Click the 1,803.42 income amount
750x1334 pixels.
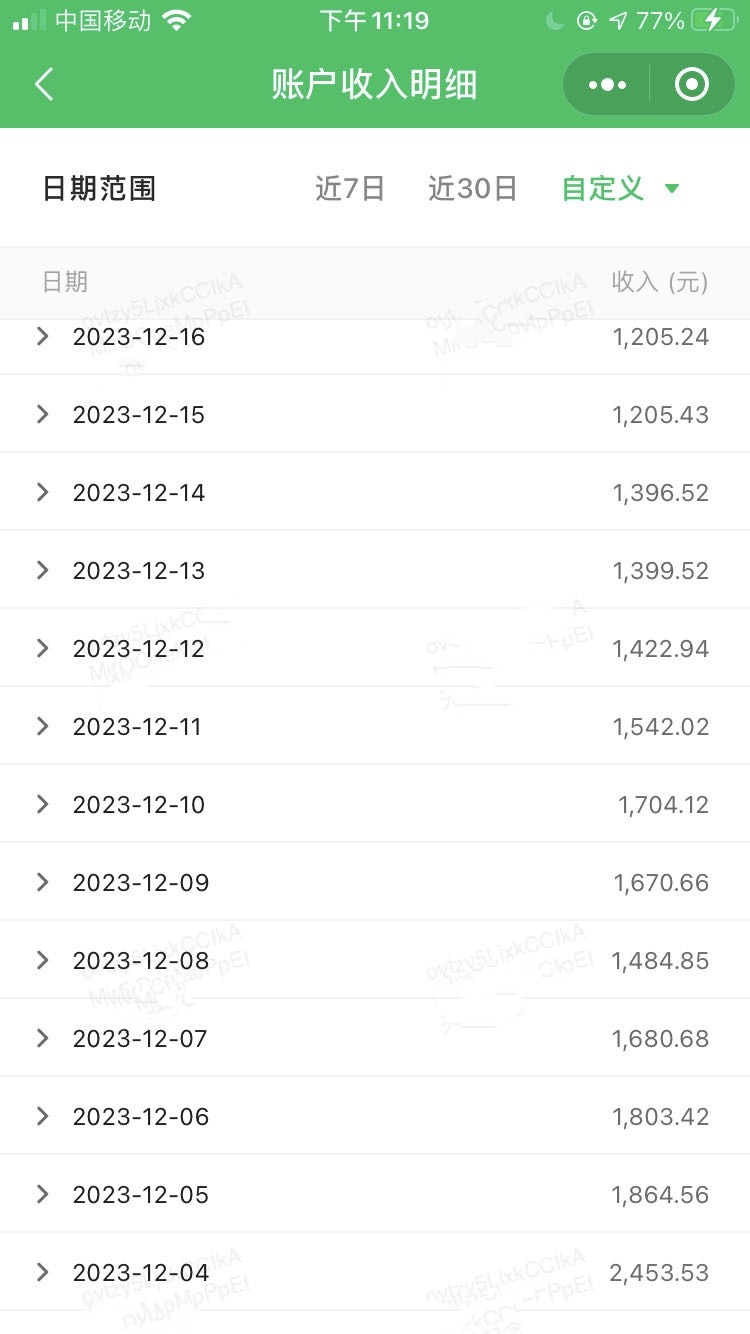click(661, 1117)
